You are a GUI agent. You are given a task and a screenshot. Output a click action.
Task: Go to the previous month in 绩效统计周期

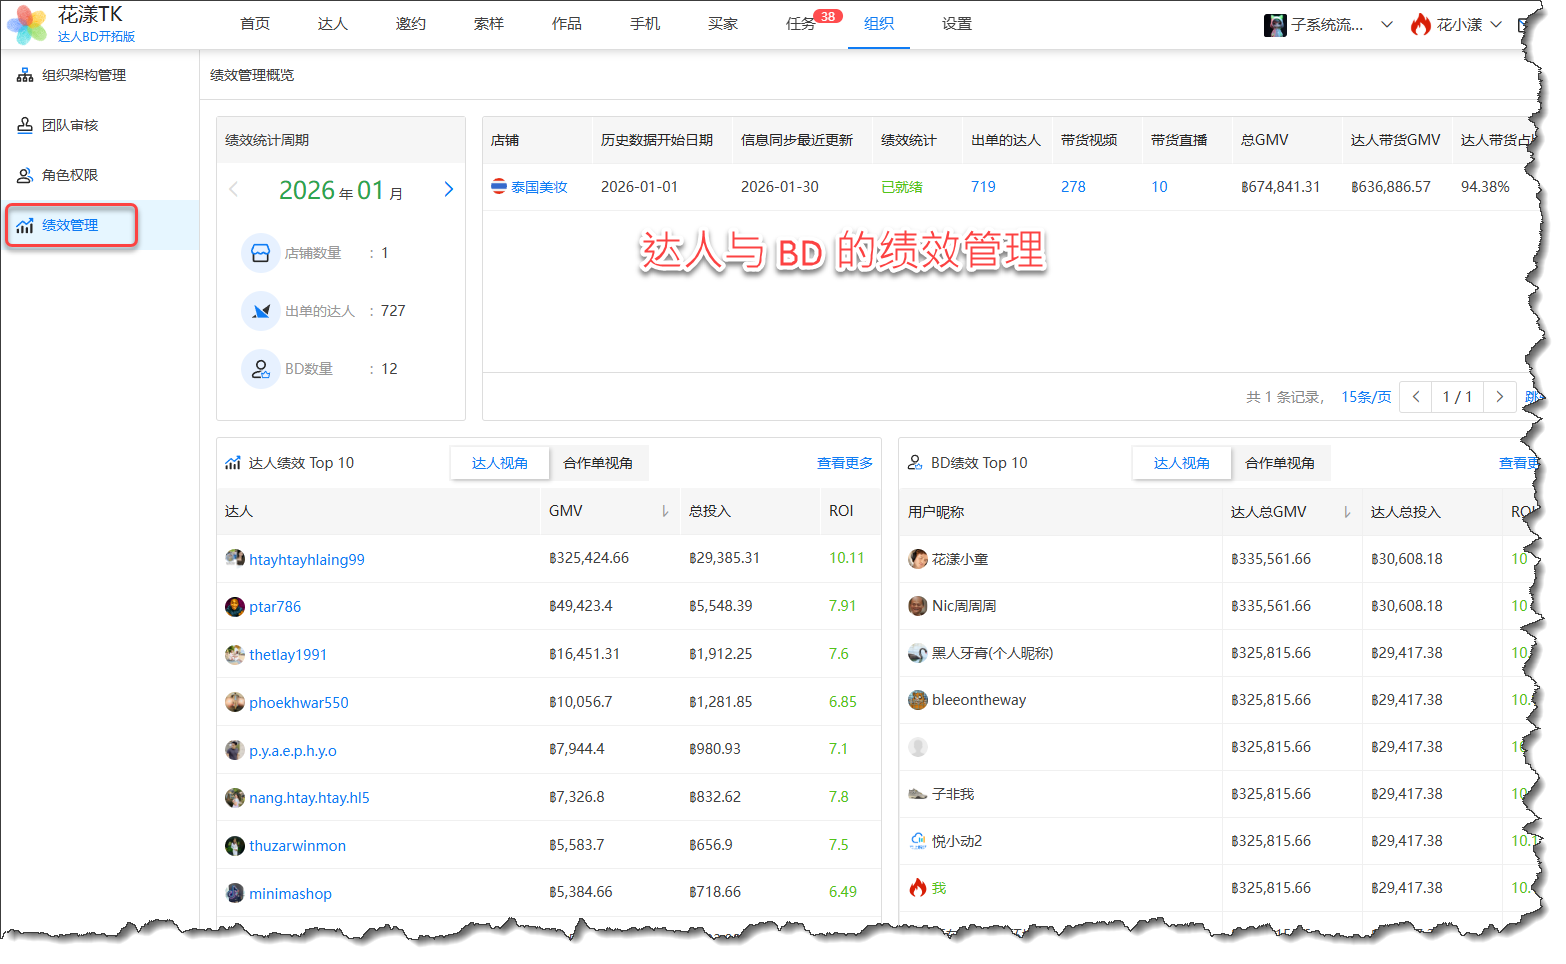click(x=234, y=189)
